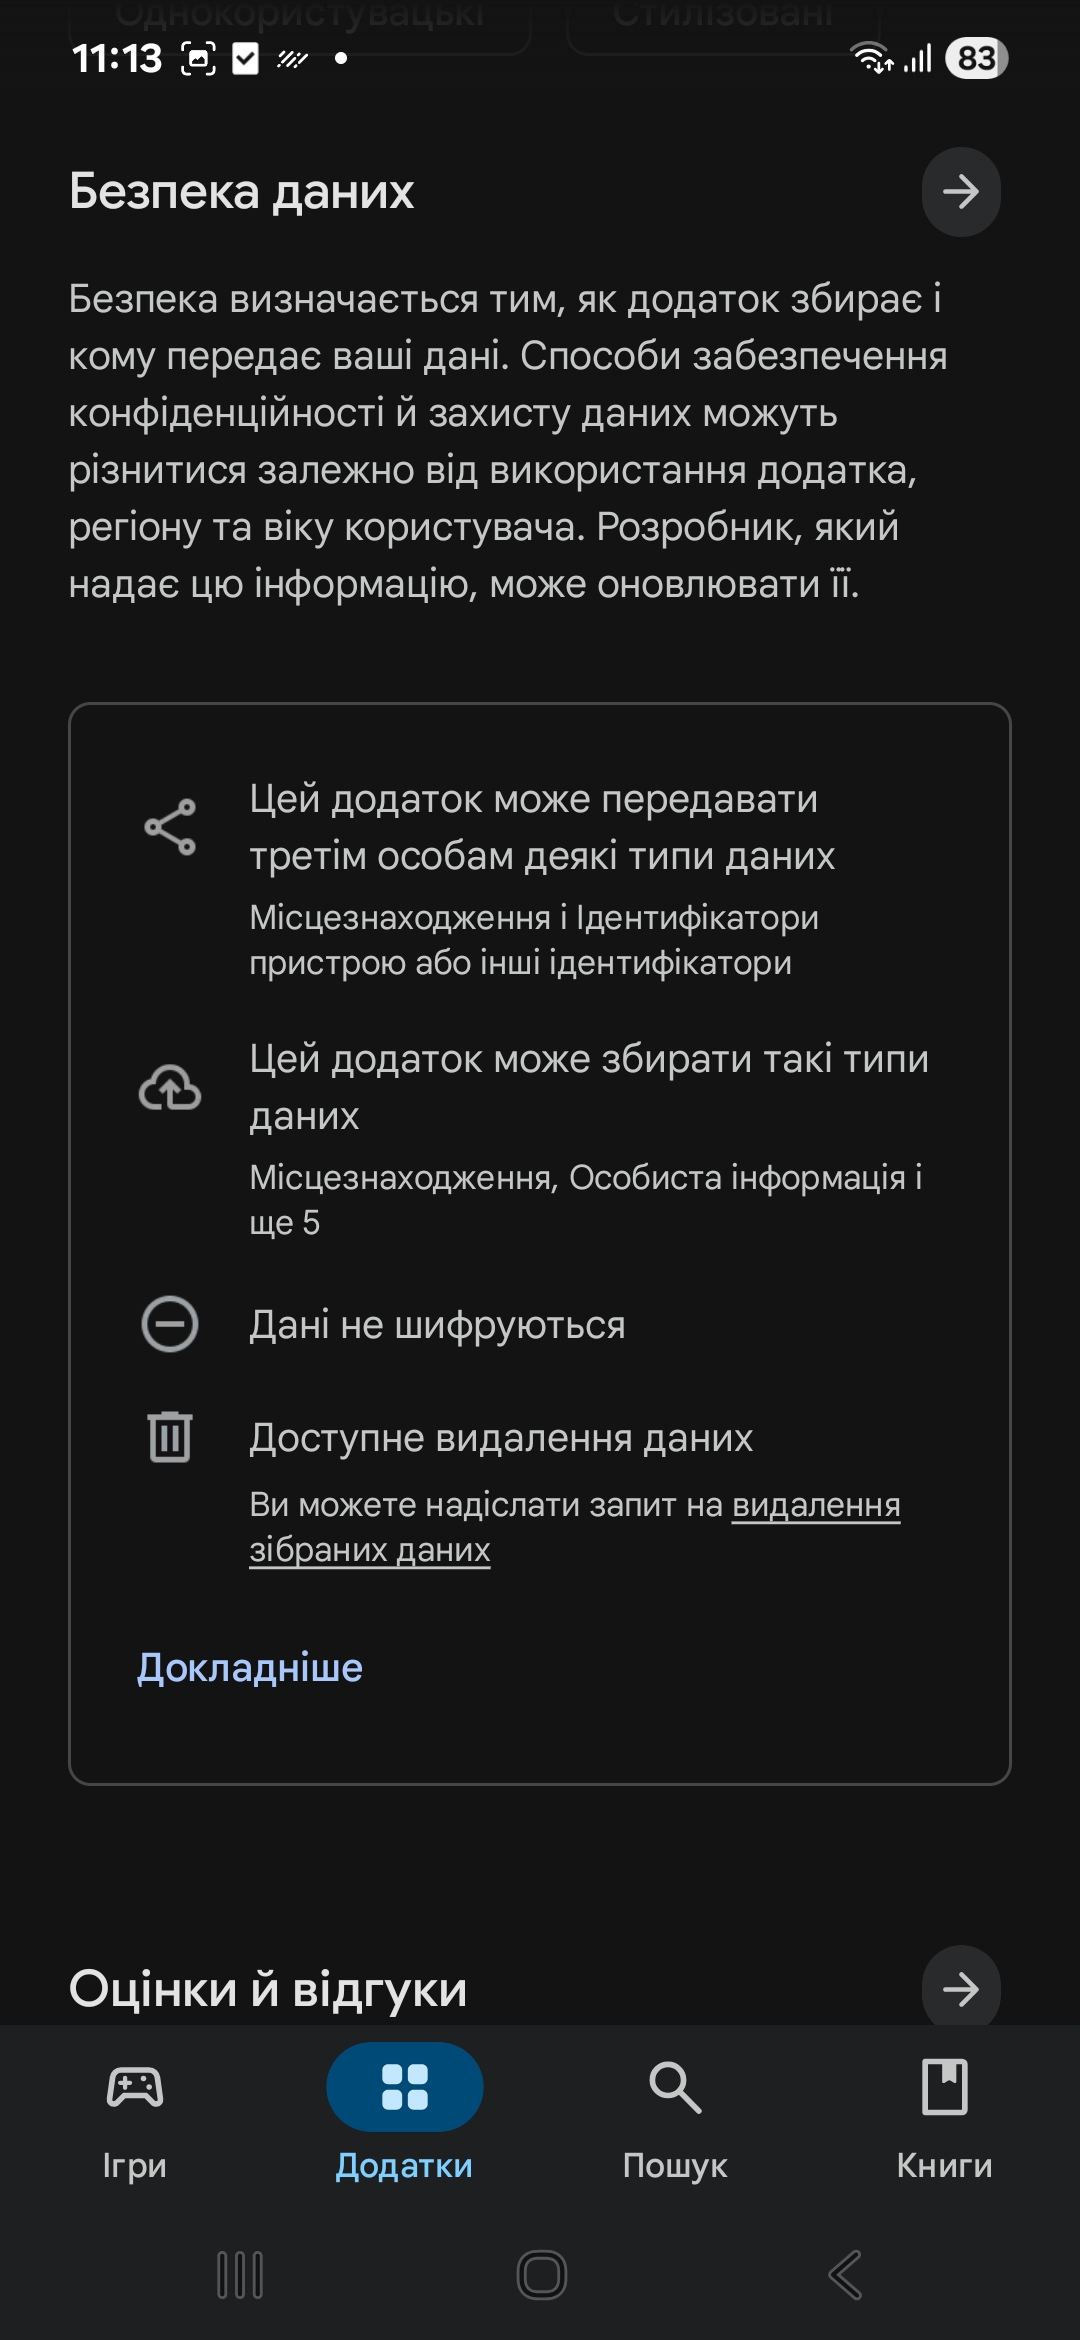
Task: Tap 'Цей додаток може передавати третім особам' row
Action: tap(542, 828)
